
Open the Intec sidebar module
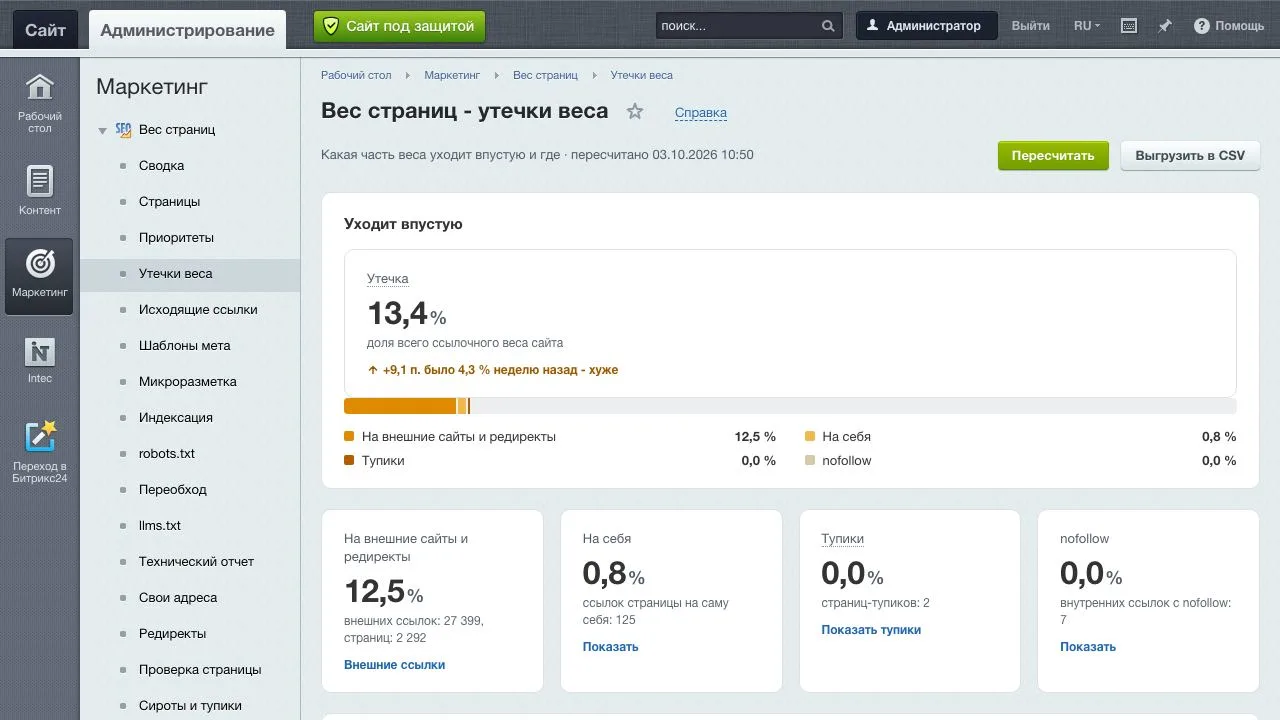(x=39, y=360)
